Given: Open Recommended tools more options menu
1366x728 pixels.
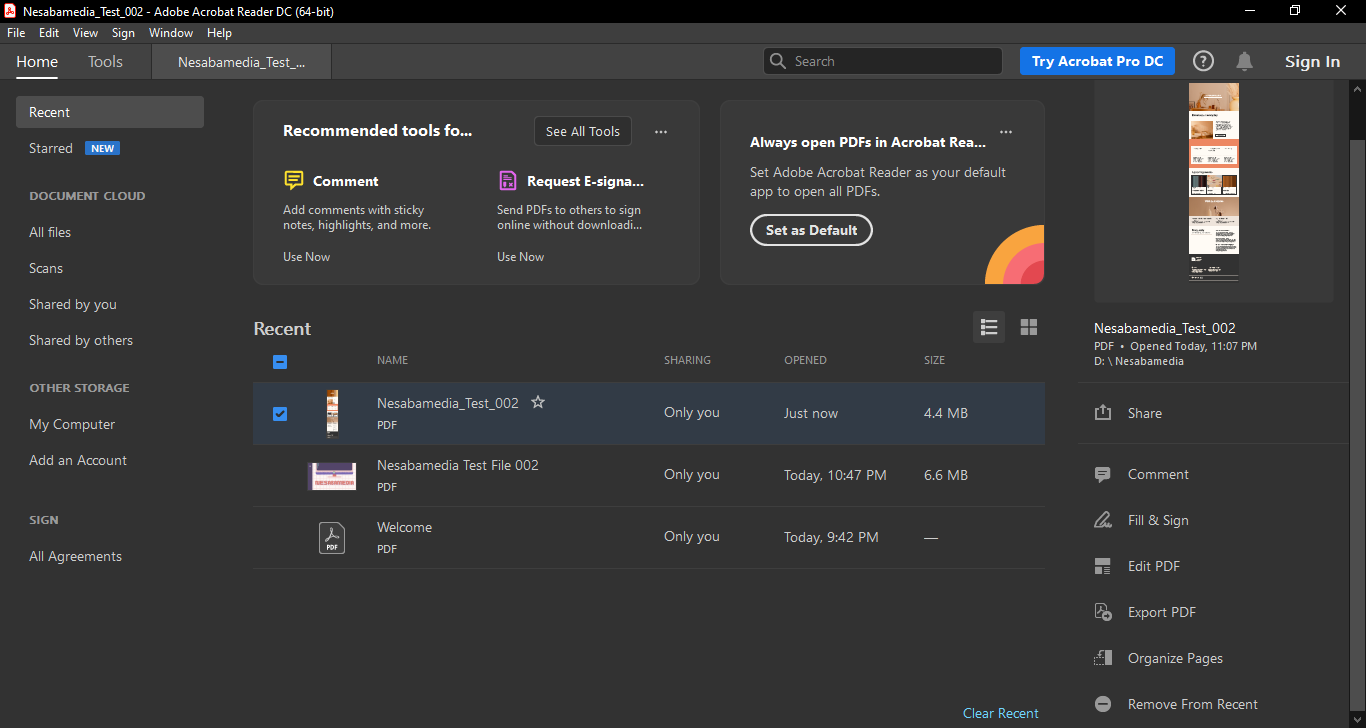Looking at the screenshot, I should point(660,131).
